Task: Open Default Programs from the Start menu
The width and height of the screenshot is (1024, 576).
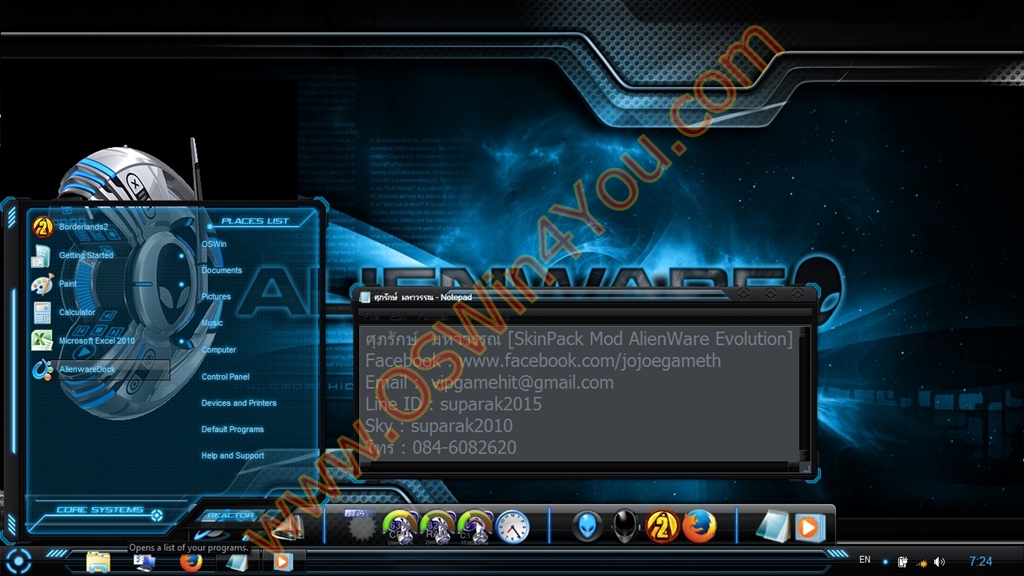Action: pyautogui.click(x=232, y=429)
